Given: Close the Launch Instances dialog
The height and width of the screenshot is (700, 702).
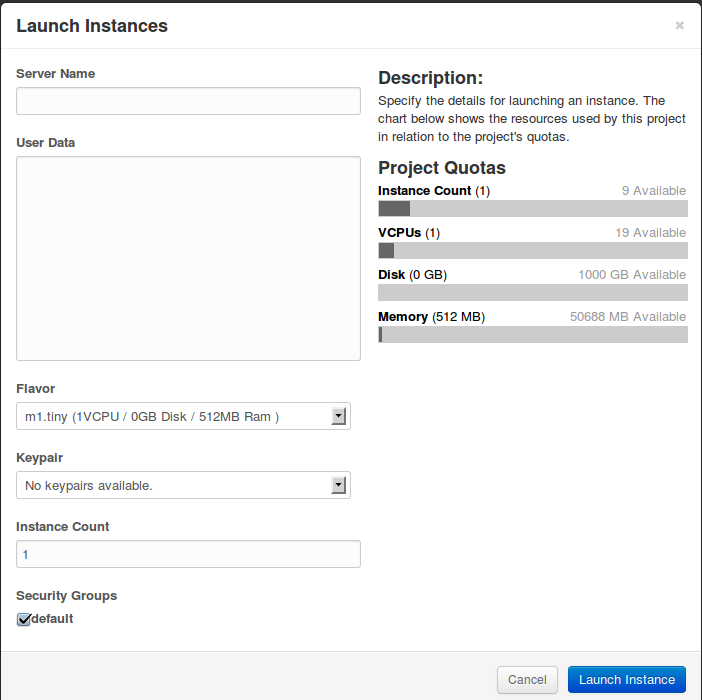Looking at the screenshot, I should coord(680,26).
